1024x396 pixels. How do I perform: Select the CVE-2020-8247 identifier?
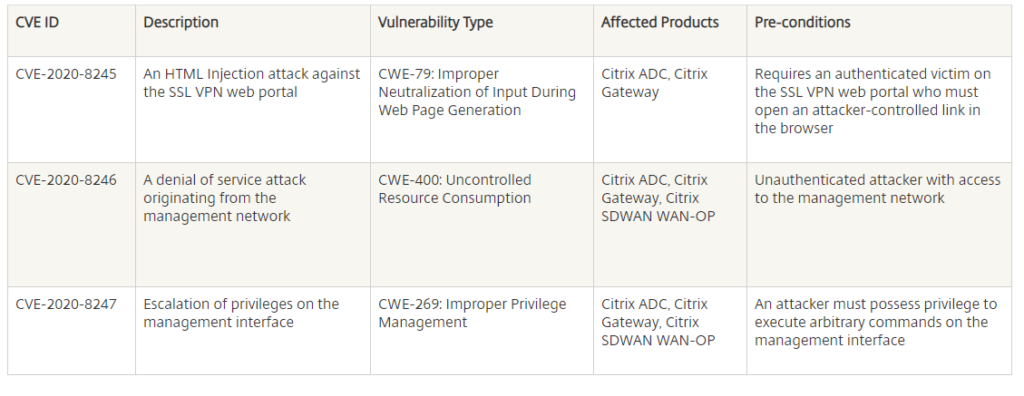click(66, 305)
